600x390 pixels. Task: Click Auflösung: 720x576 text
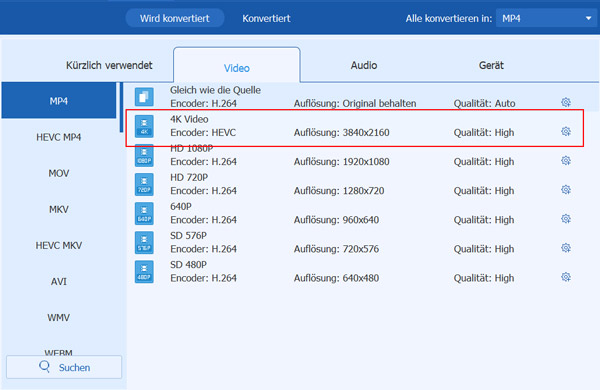click(336, 249)
